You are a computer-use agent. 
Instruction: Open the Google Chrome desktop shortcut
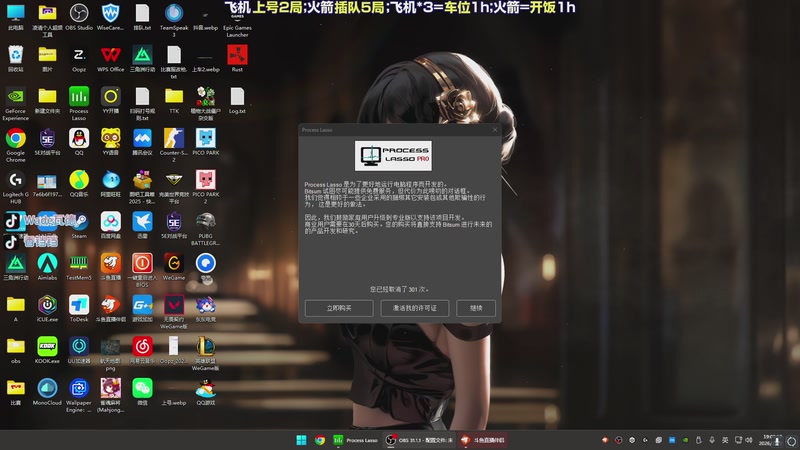click(x=15, y=145)
